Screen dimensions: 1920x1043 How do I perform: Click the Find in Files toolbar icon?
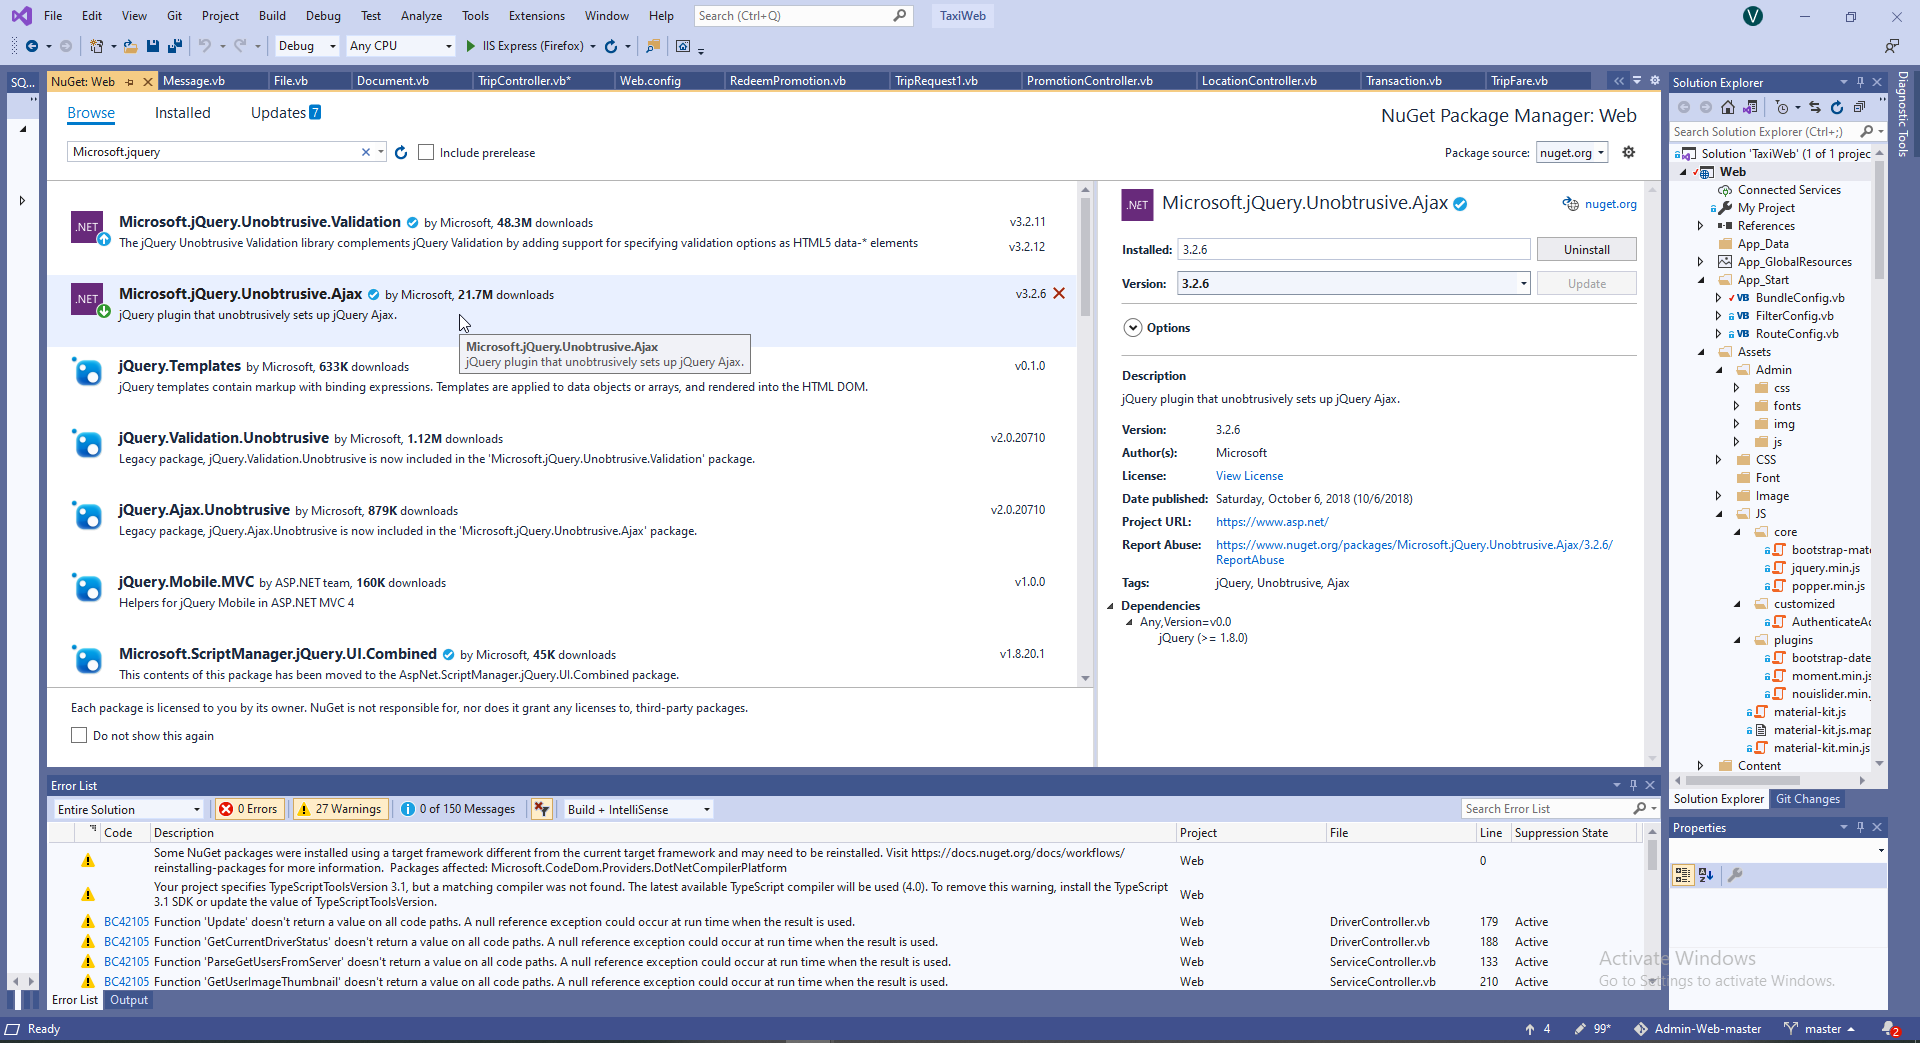[x=653, y=46]
